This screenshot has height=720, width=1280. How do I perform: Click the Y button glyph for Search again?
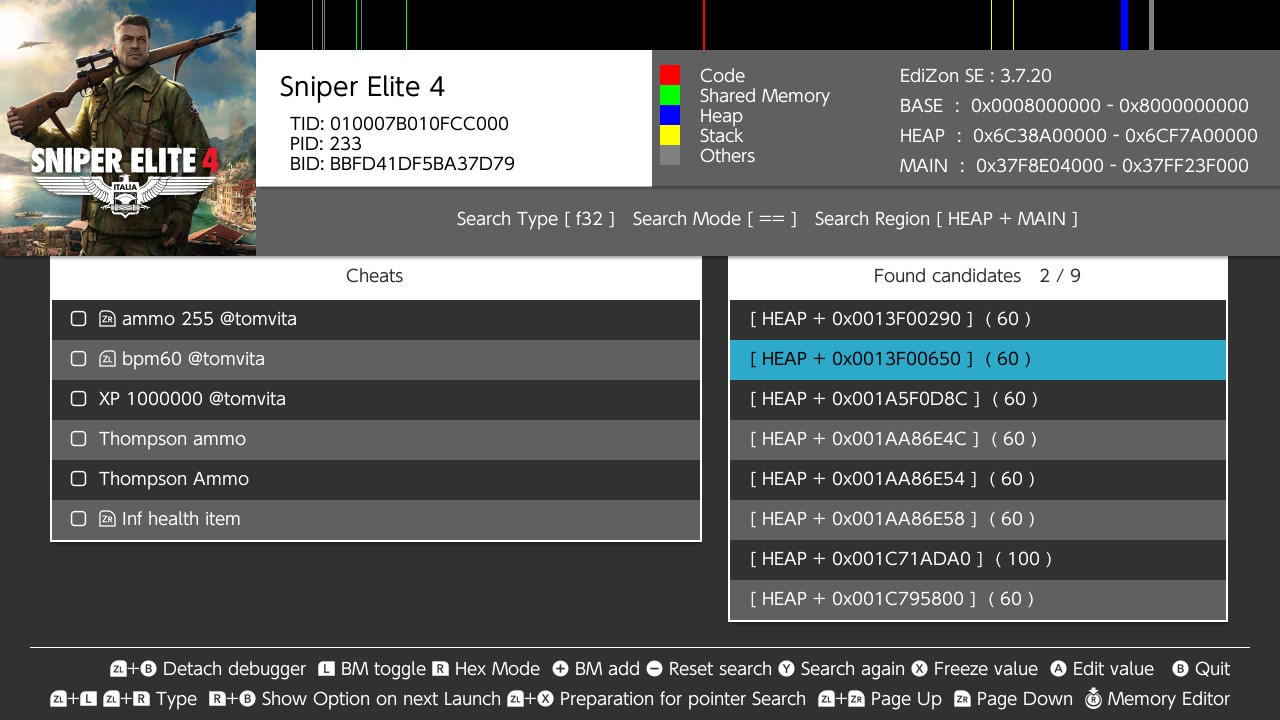786,669
